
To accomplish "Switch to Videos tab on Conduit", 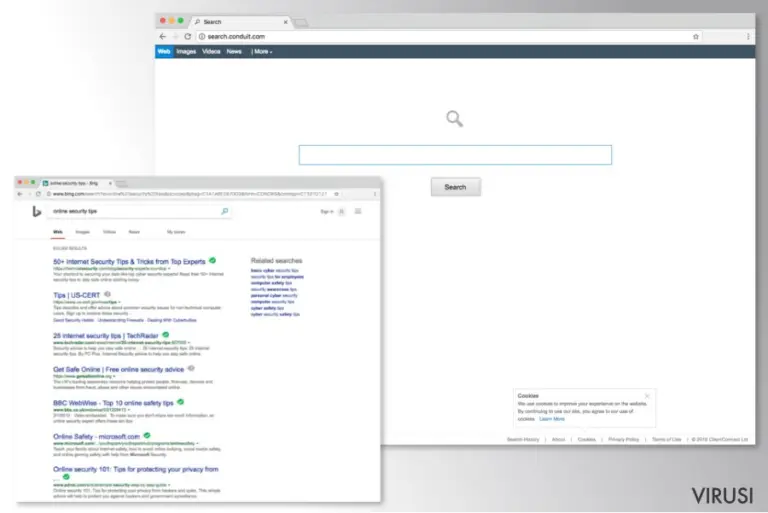I will 211,51.
